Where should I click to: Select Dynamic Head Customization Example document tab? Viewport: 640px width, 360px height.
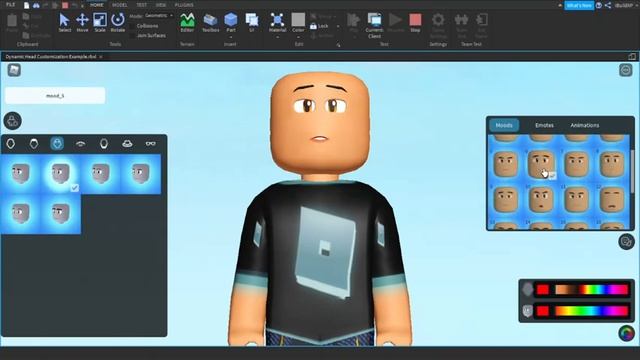pos(51,57)
